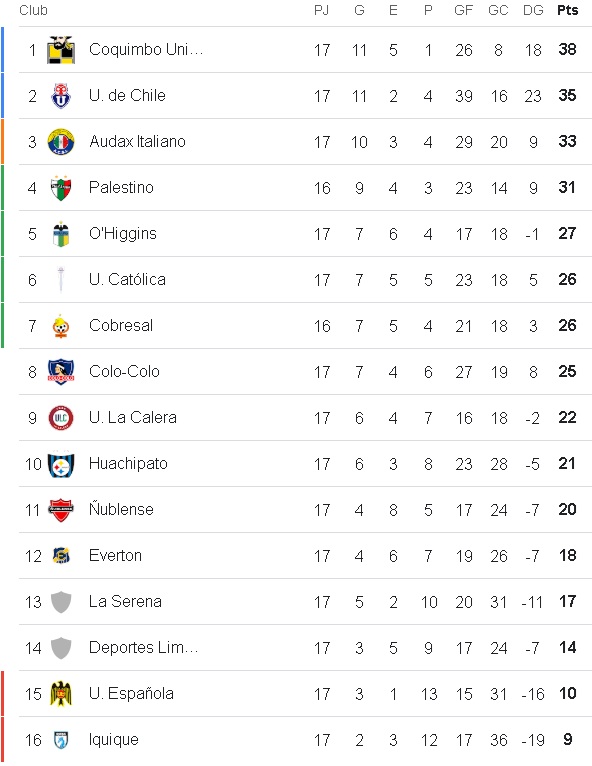The width and height of the screenshot is (592, 766).
Task: Click the Ñublense red shield icon
Action: point(61,510)
